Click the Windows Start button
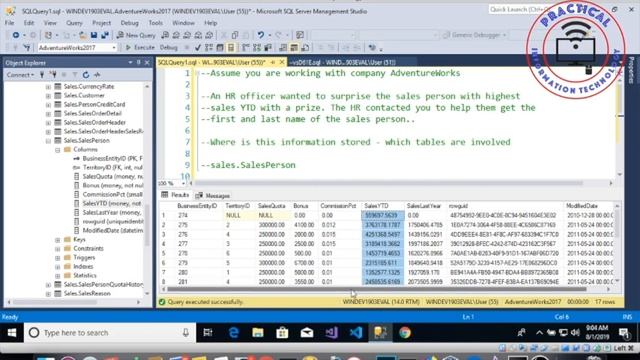This screenshot has height=360, width=640. [12, 333]
